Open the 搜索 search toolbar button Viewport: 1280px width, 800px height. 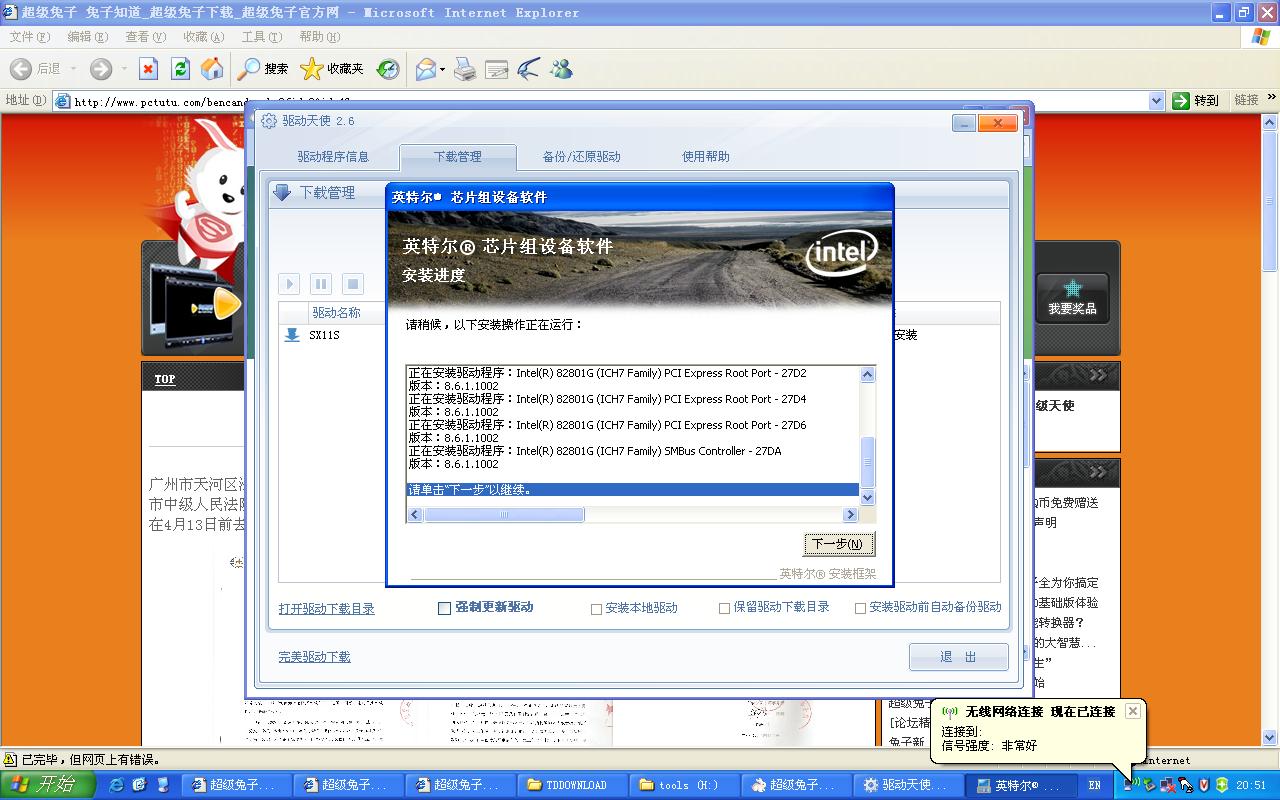point(263,69)
